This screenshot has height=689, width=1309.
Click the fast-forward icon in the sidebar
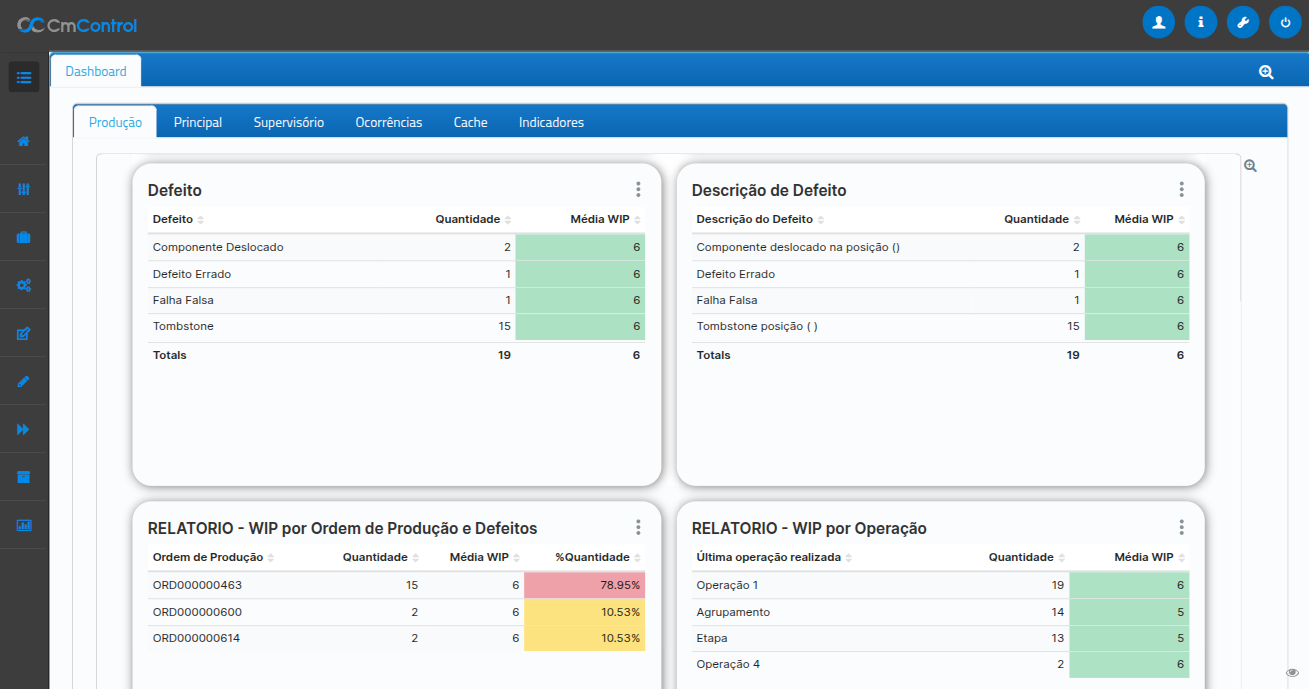point(24,429)
